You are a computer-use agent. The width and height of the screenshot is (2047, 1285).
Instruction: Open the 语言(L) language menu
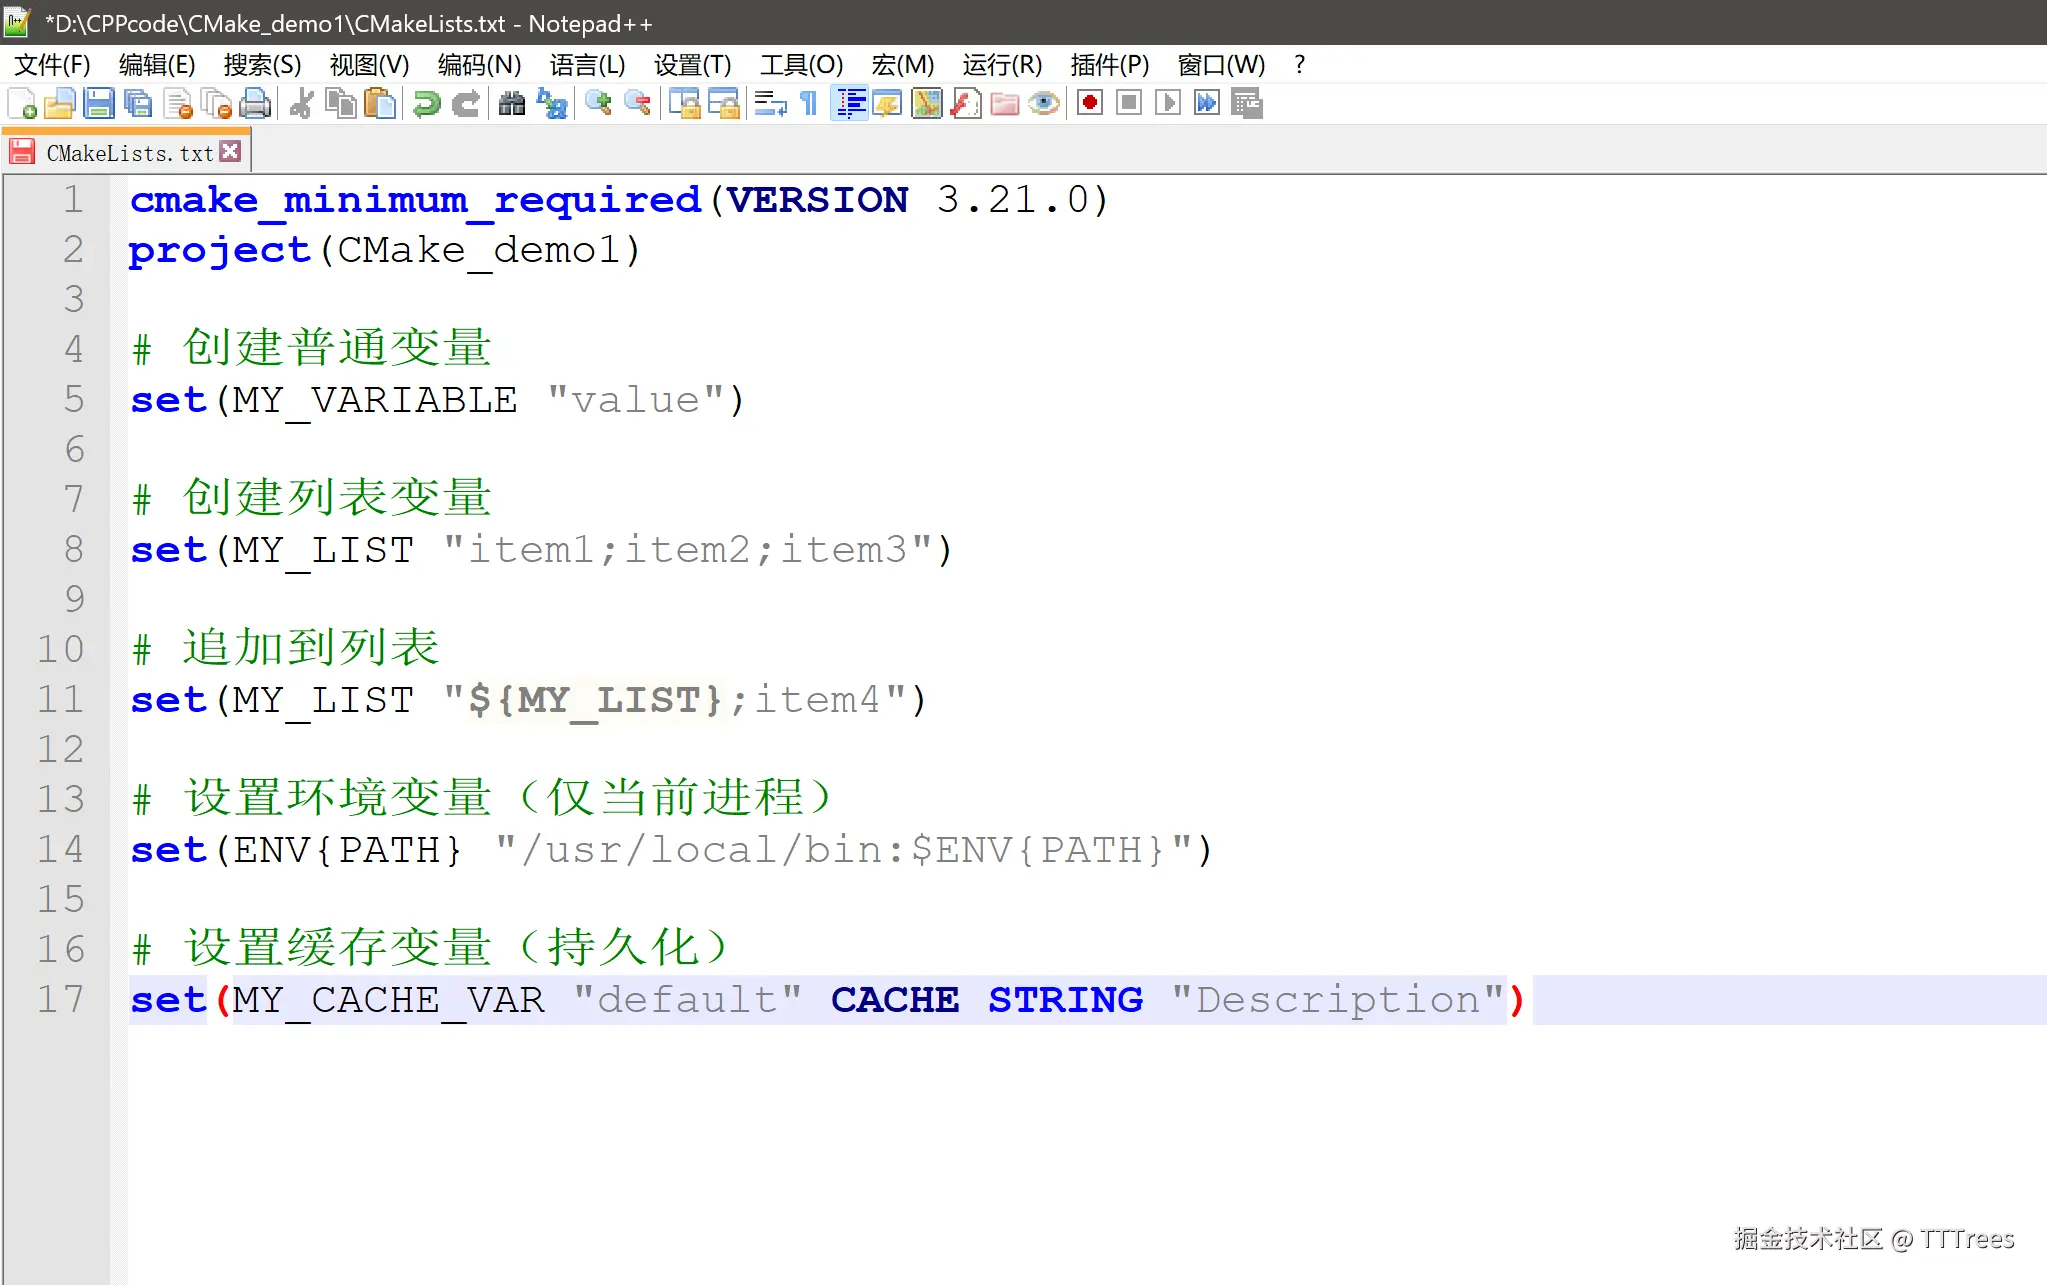[587, 65]
